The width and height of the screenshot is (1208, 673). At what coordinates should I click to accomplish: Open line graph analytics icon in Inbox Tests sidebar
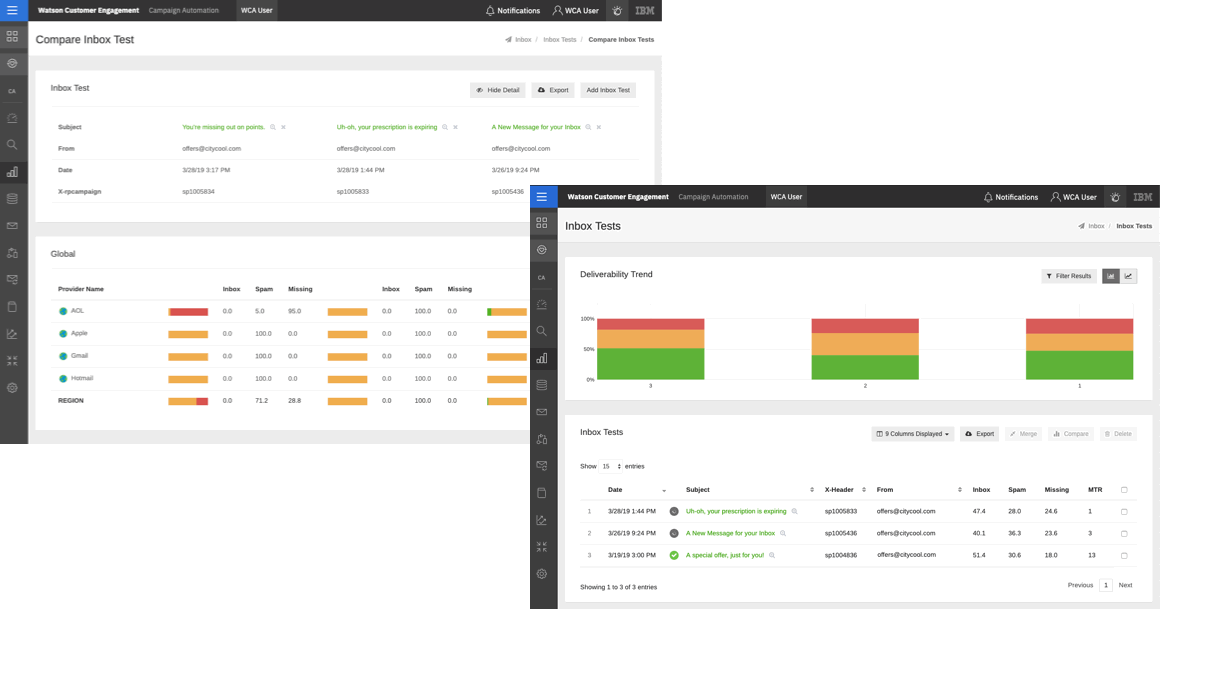tap(542, 520)
